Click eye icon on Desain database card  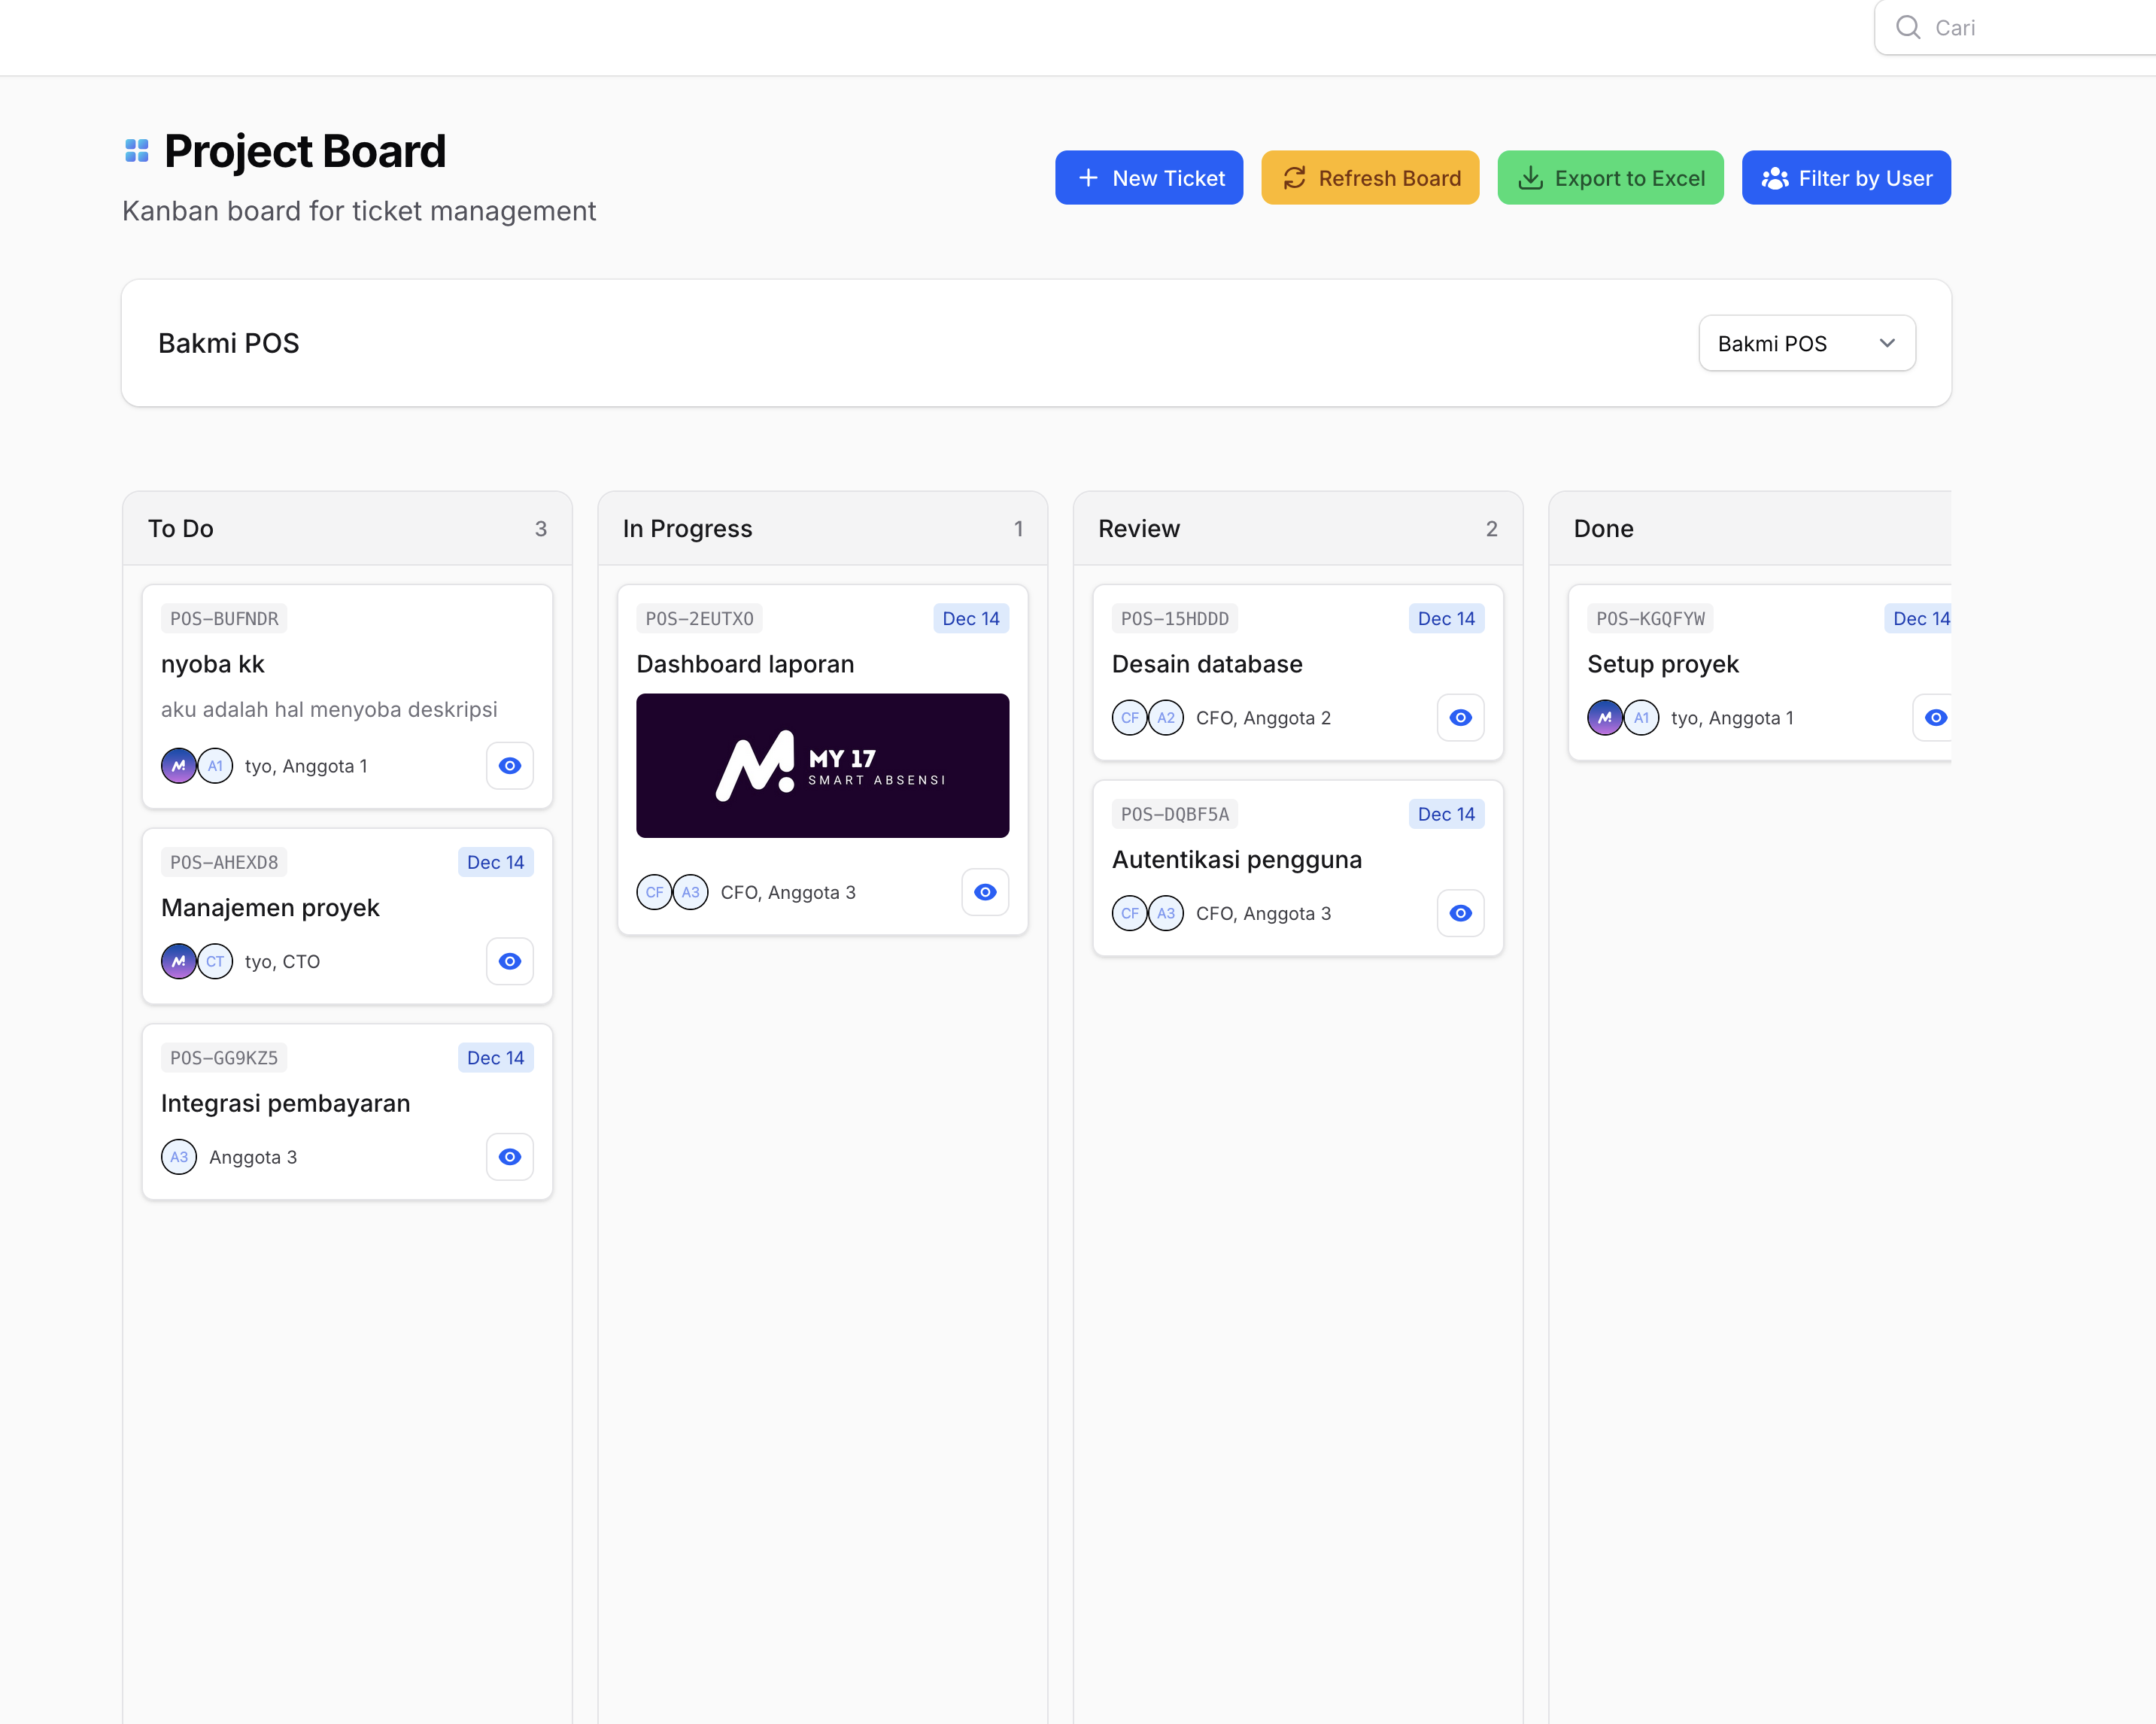tap(1460, 718)
